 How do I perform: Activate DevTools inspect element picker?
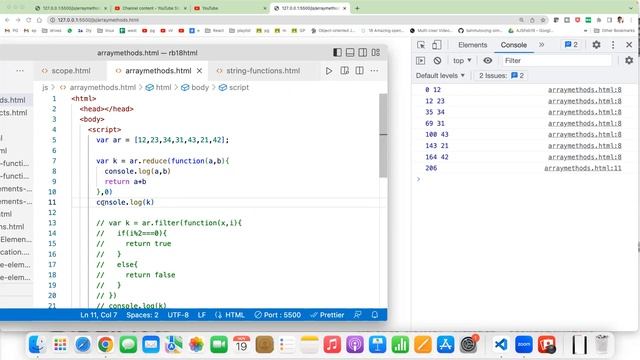pyautogui.click(x=421, y=45)
